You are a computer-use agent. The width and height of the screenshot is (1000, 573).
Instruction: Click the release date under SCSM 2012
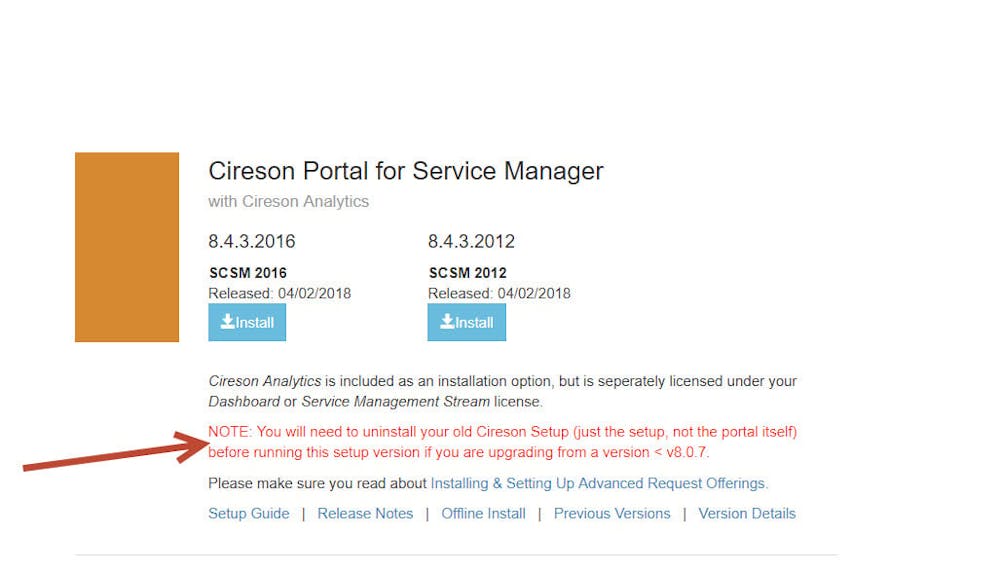499,293
